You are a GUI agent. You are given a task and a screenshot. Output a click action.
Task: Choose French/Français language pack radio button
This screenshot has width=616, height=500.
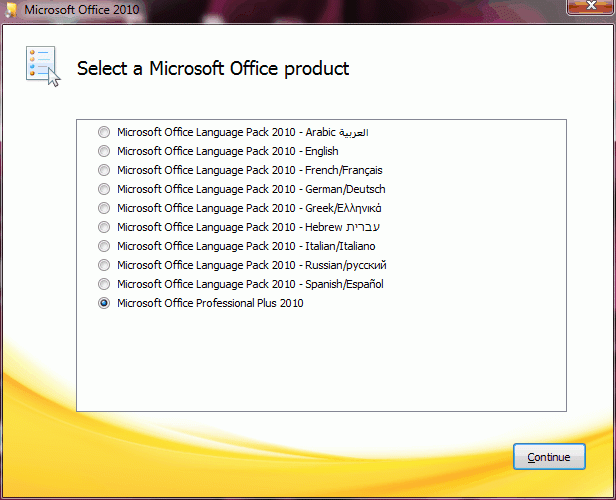coord(104,170)
